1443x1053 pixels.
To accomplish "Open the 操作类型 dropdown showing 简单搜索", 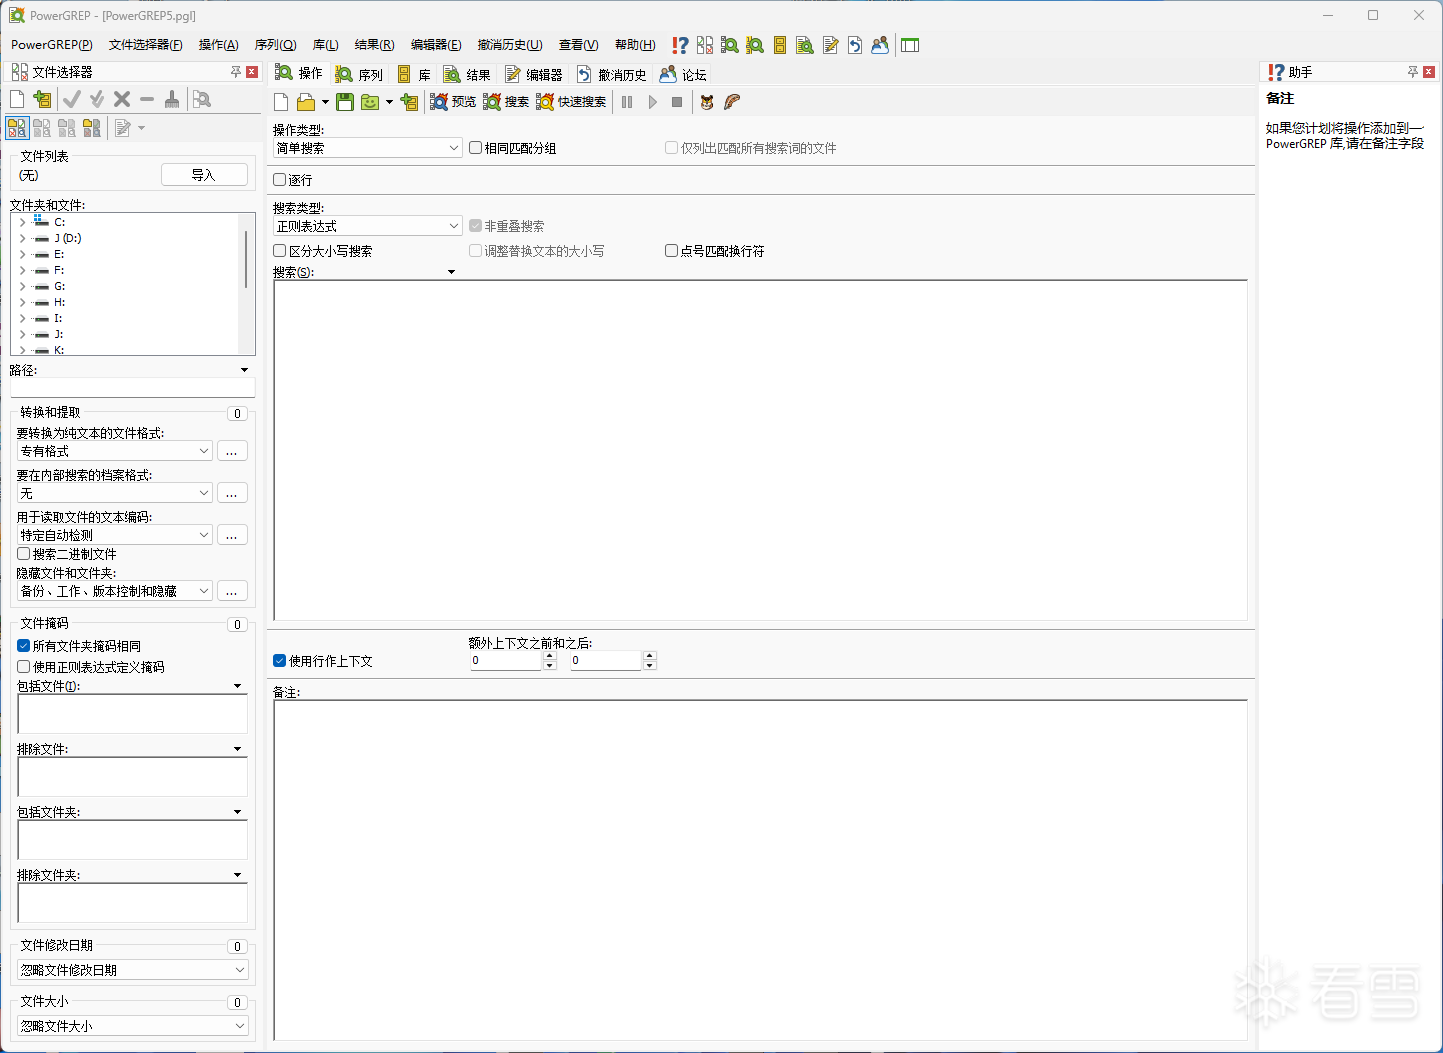I will [x=367, y=148].
